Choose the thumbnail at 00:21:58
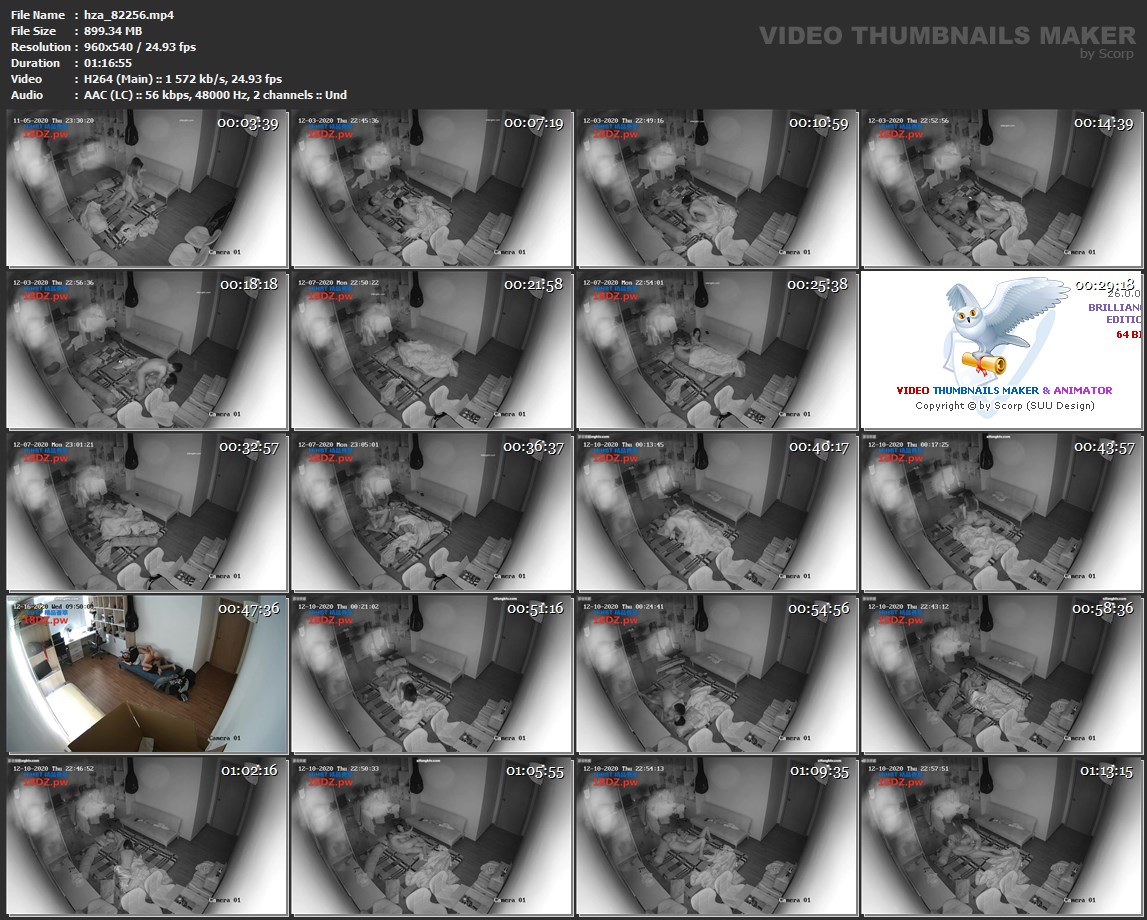The image size is (1147, 920). 432,350
